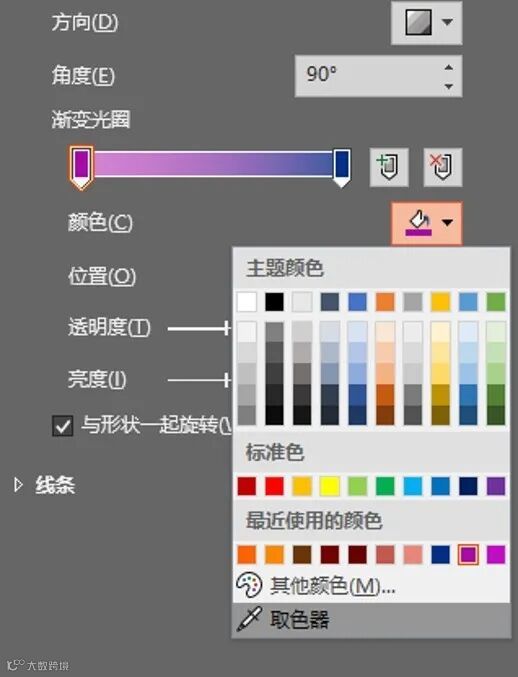Click the add gradient stop icon
The height and width of the screenshot is (677, 518).
point(389,167)
